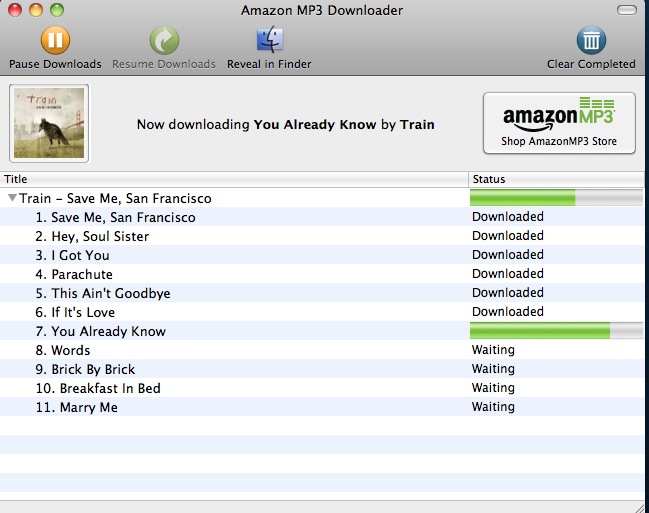
Task: Click Downloaded status for Hey, Soul Sister
Action: pos(507,236)
